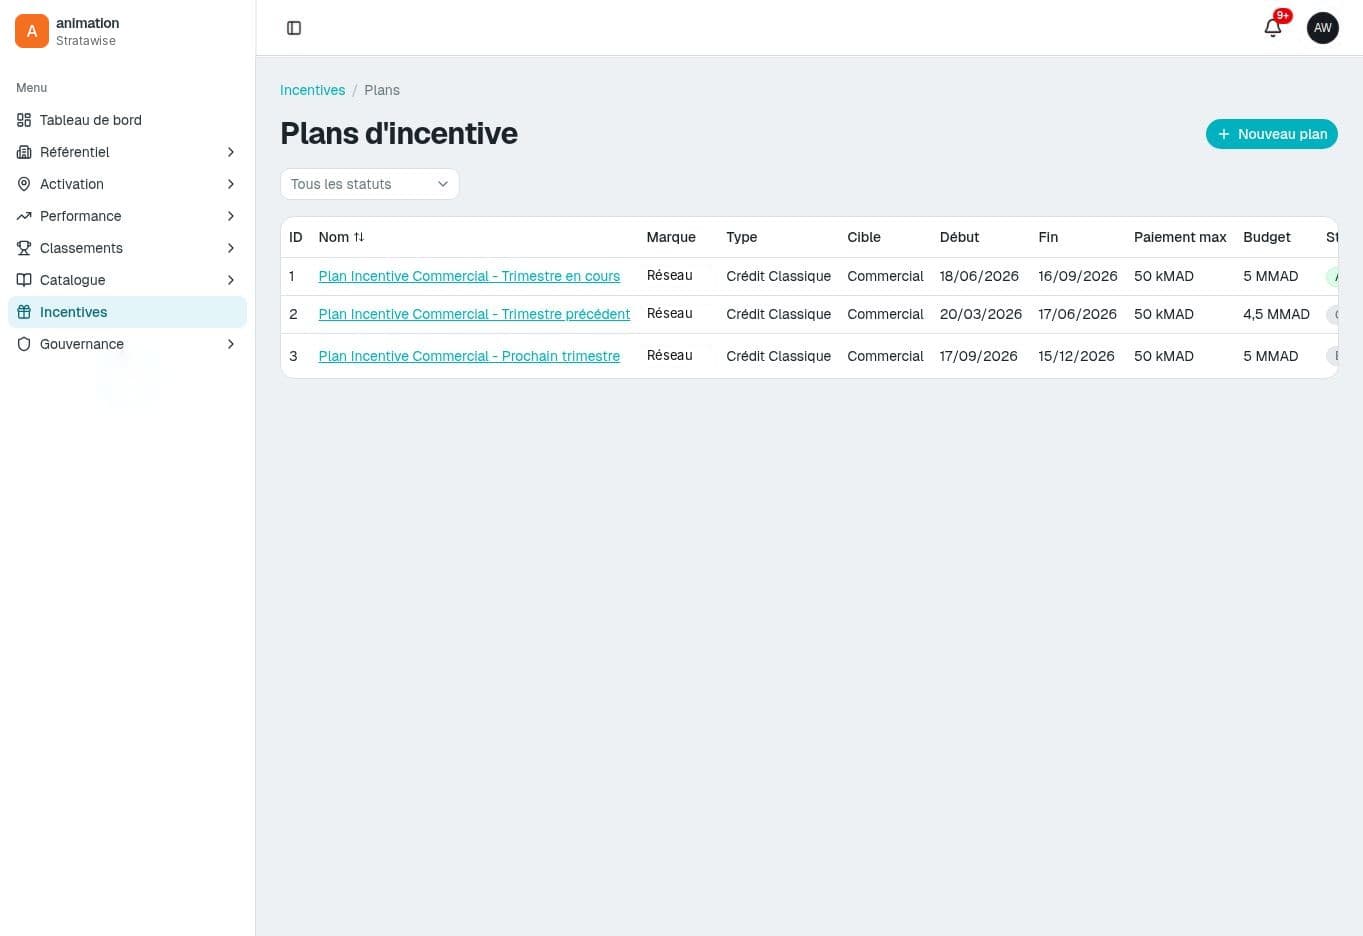Go to Tableau de bord
Viewport: 1363px width, 936px height.
click(128, 120)
